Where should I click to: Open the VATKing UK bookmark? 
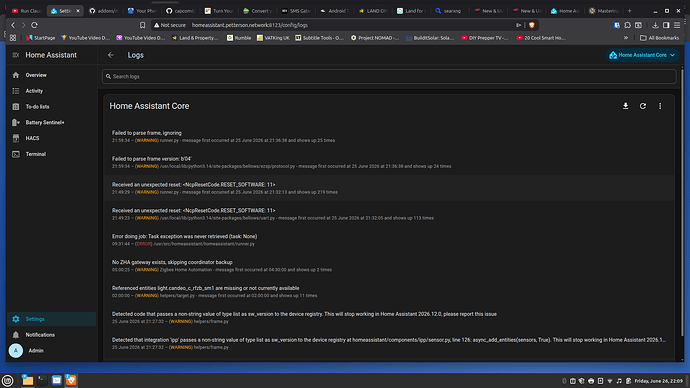pyautogui.click(x=273, y=38)
